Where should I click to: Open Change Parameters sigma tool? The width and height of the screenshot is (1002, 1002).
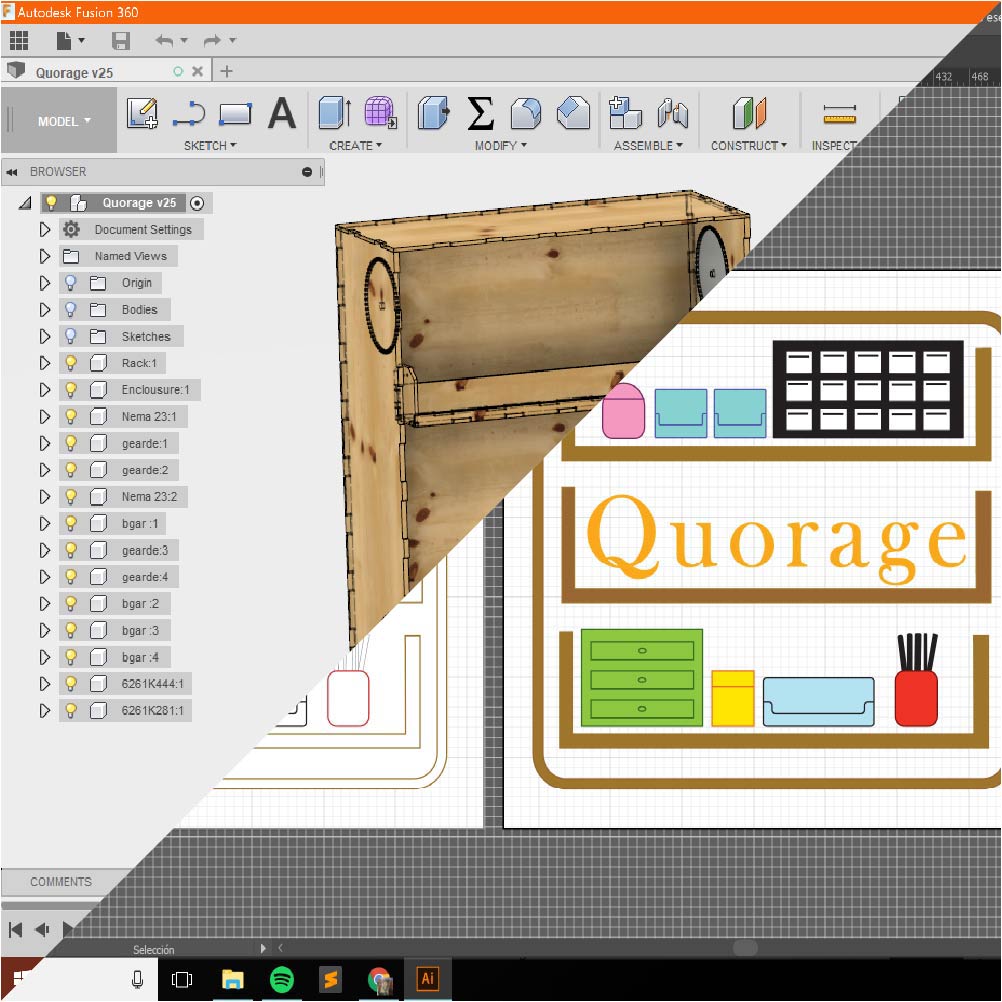pos(481,113)
